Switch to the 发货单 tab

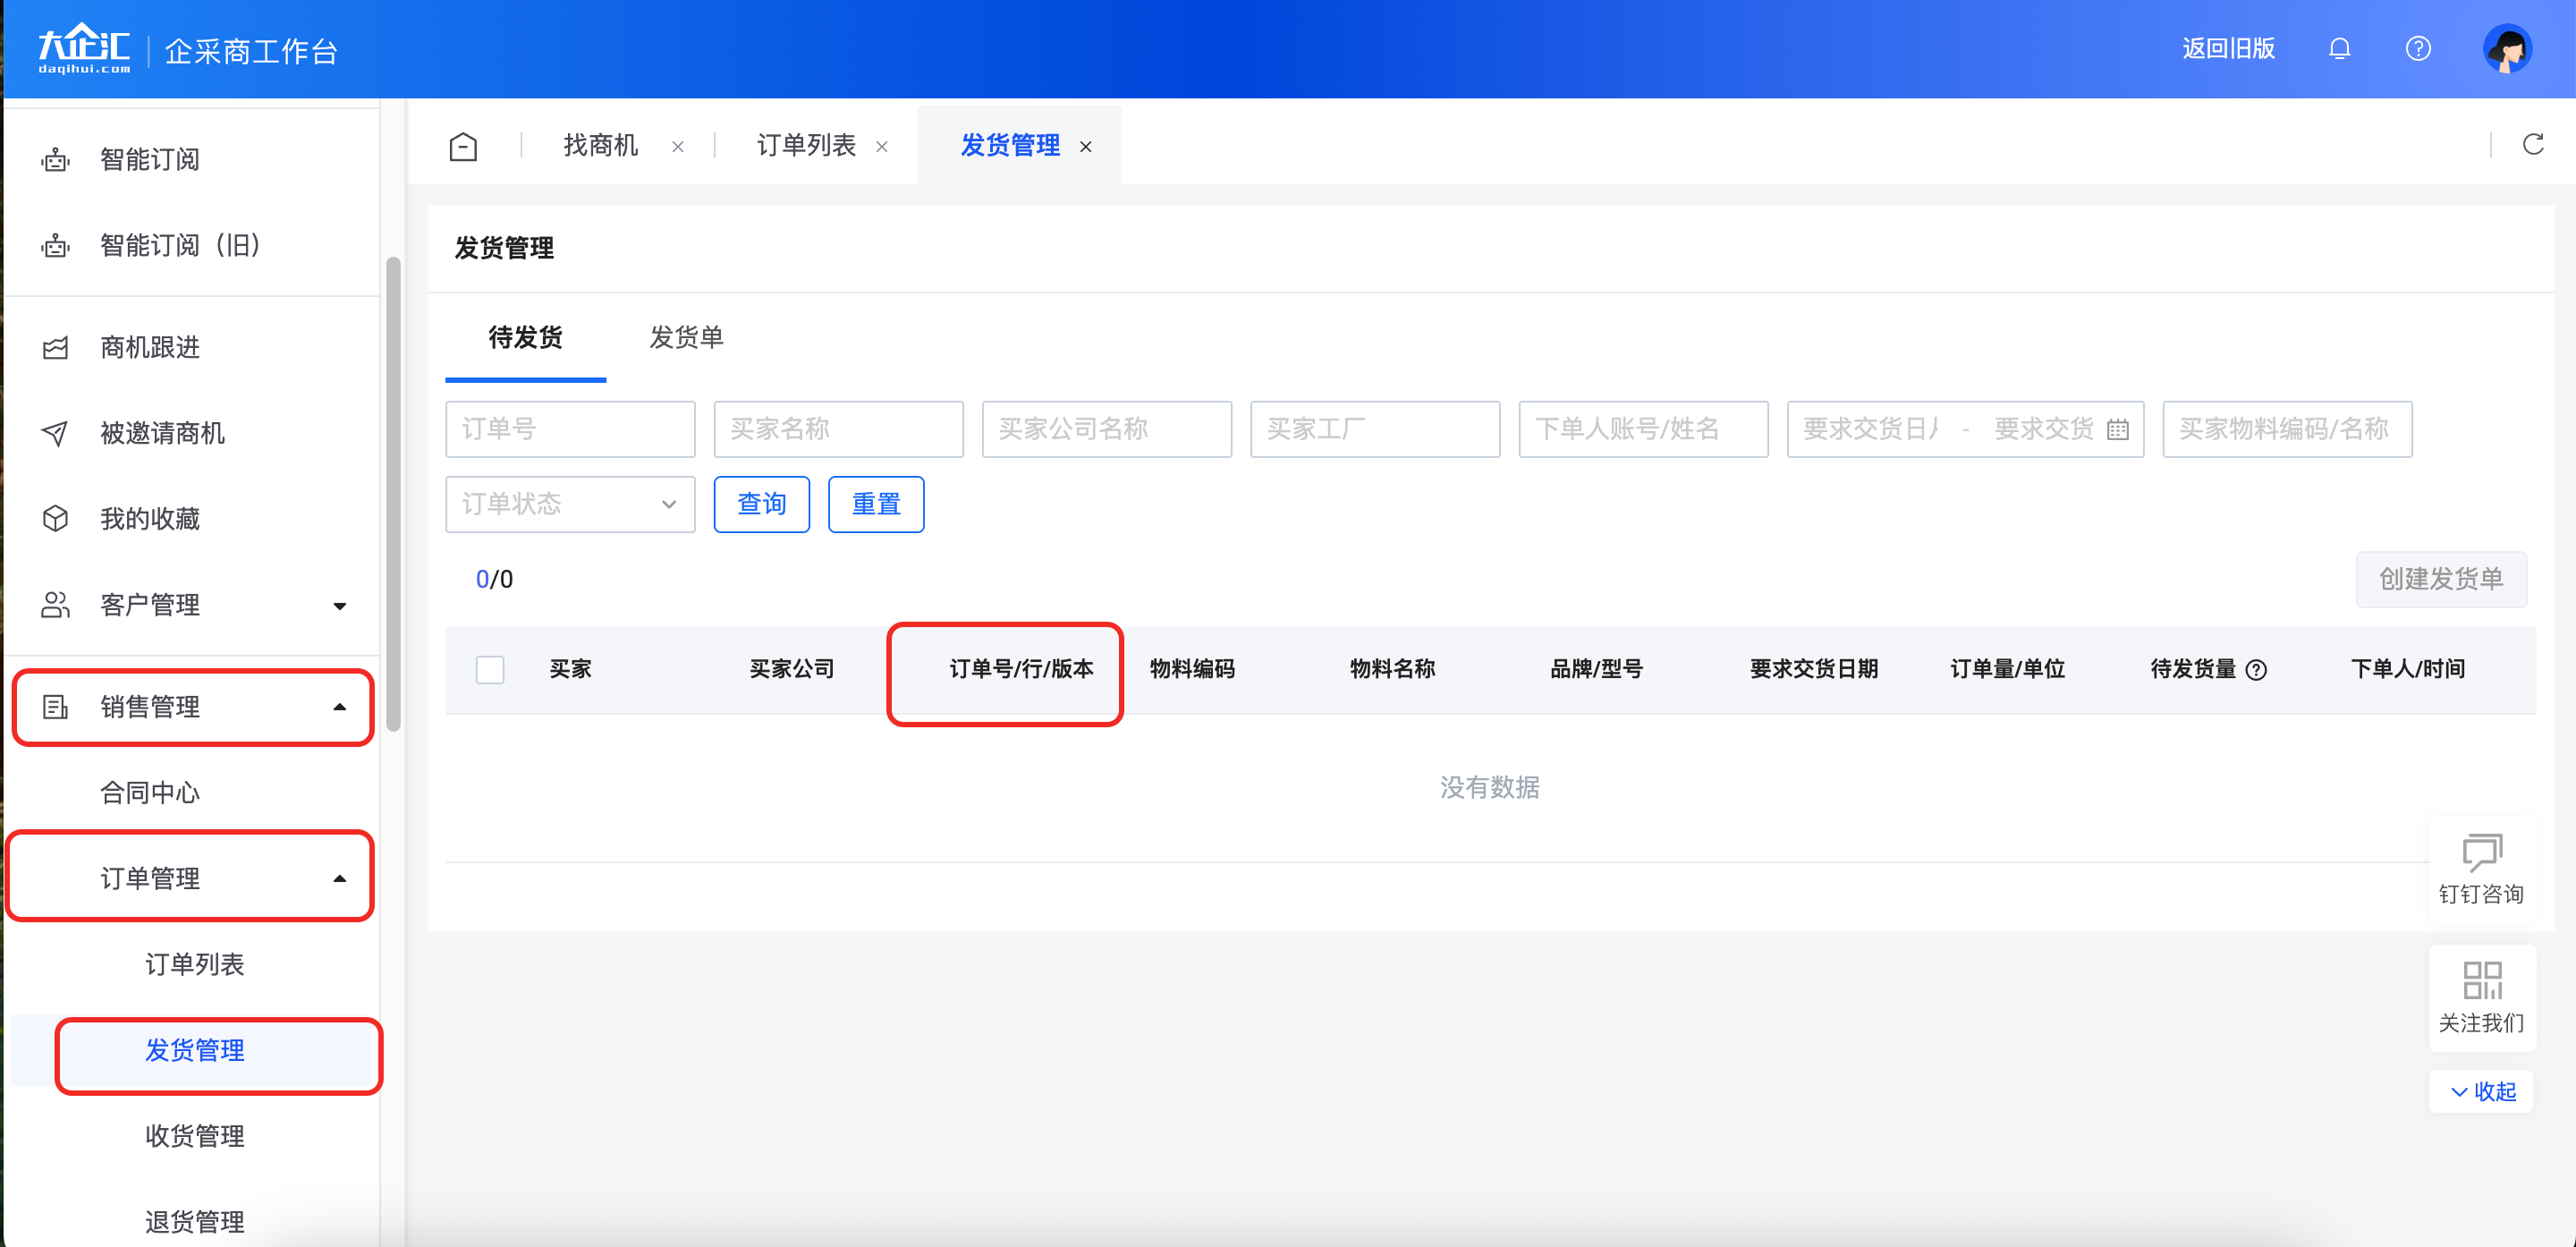(686, 338)
